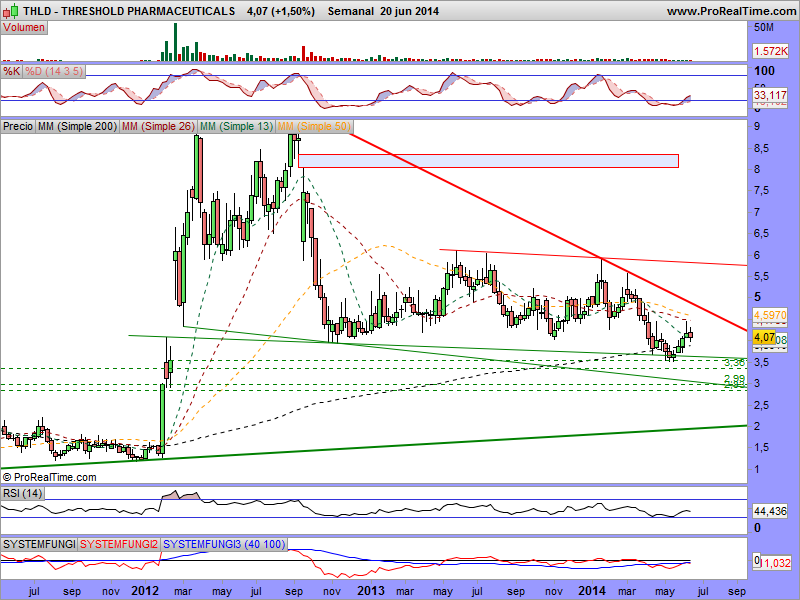Click the 4,07 (+1,50%) quote in header
800x600 pixels.
click(281, 11)
